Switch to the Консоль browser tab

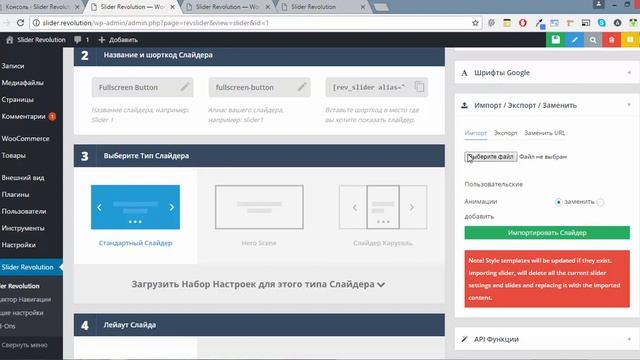click(x=41, y=7)
